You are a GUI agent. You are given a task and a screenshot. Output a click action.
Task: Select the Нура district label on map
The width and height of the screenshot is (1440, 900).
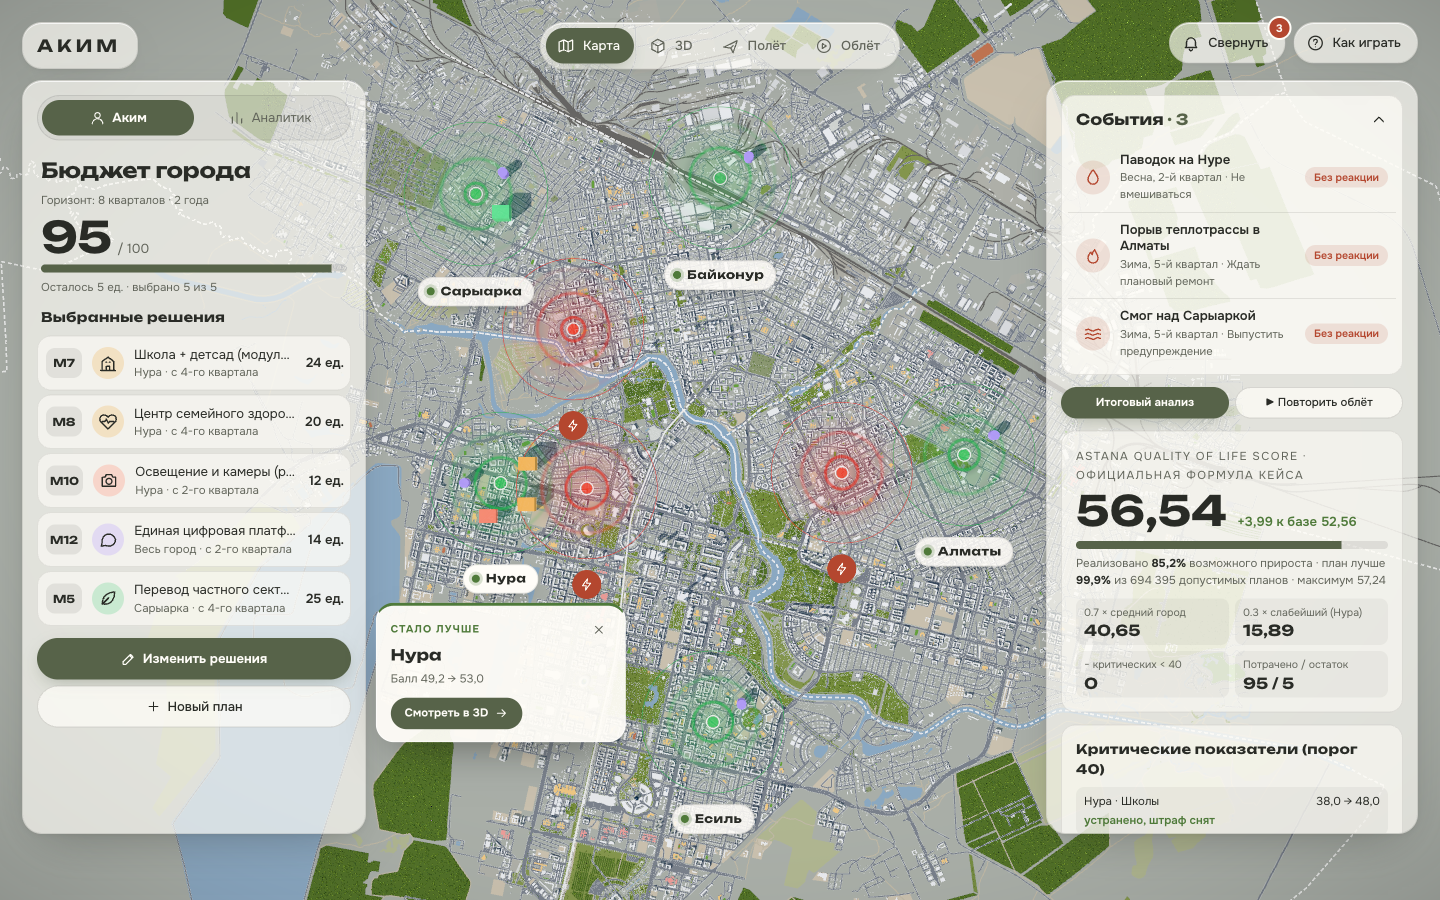click(x=499, y=578)
